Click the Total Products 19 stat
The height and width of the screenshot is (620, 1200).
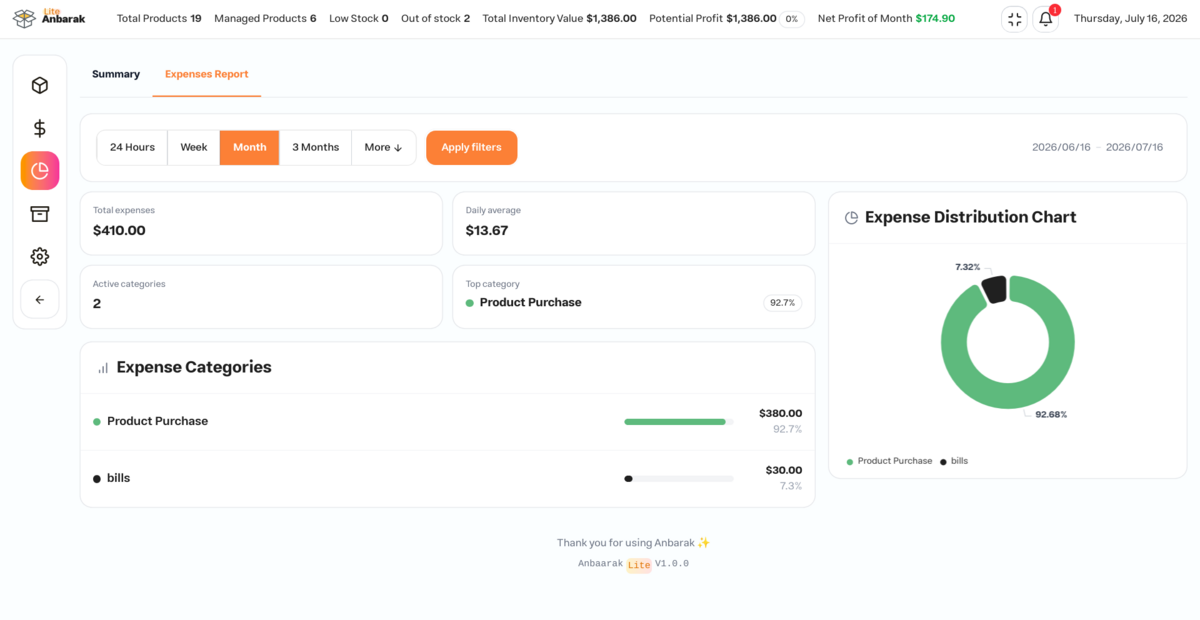(159, 19)
